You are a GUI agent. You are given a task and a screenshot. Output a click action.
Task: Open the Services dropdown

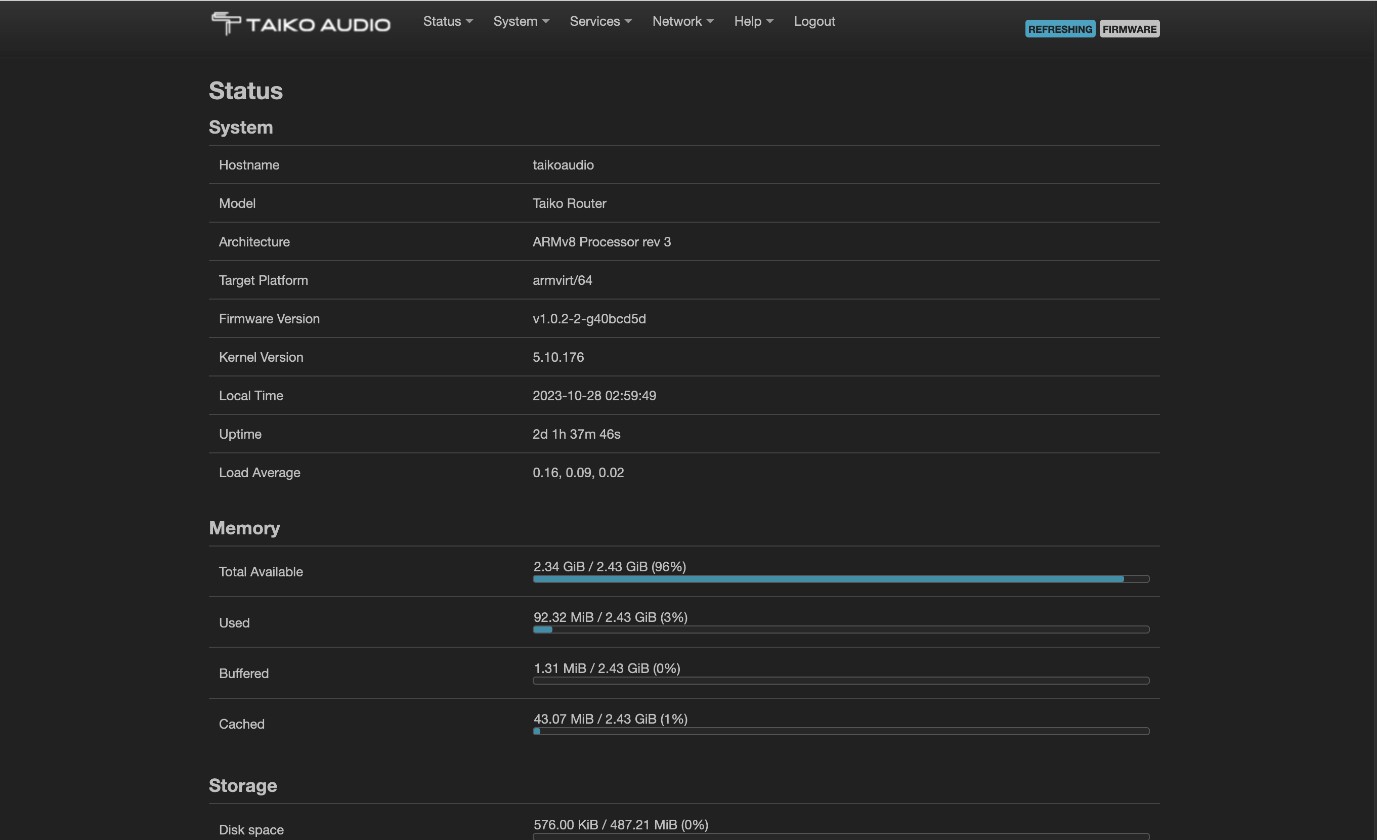[x=600, y=21]
